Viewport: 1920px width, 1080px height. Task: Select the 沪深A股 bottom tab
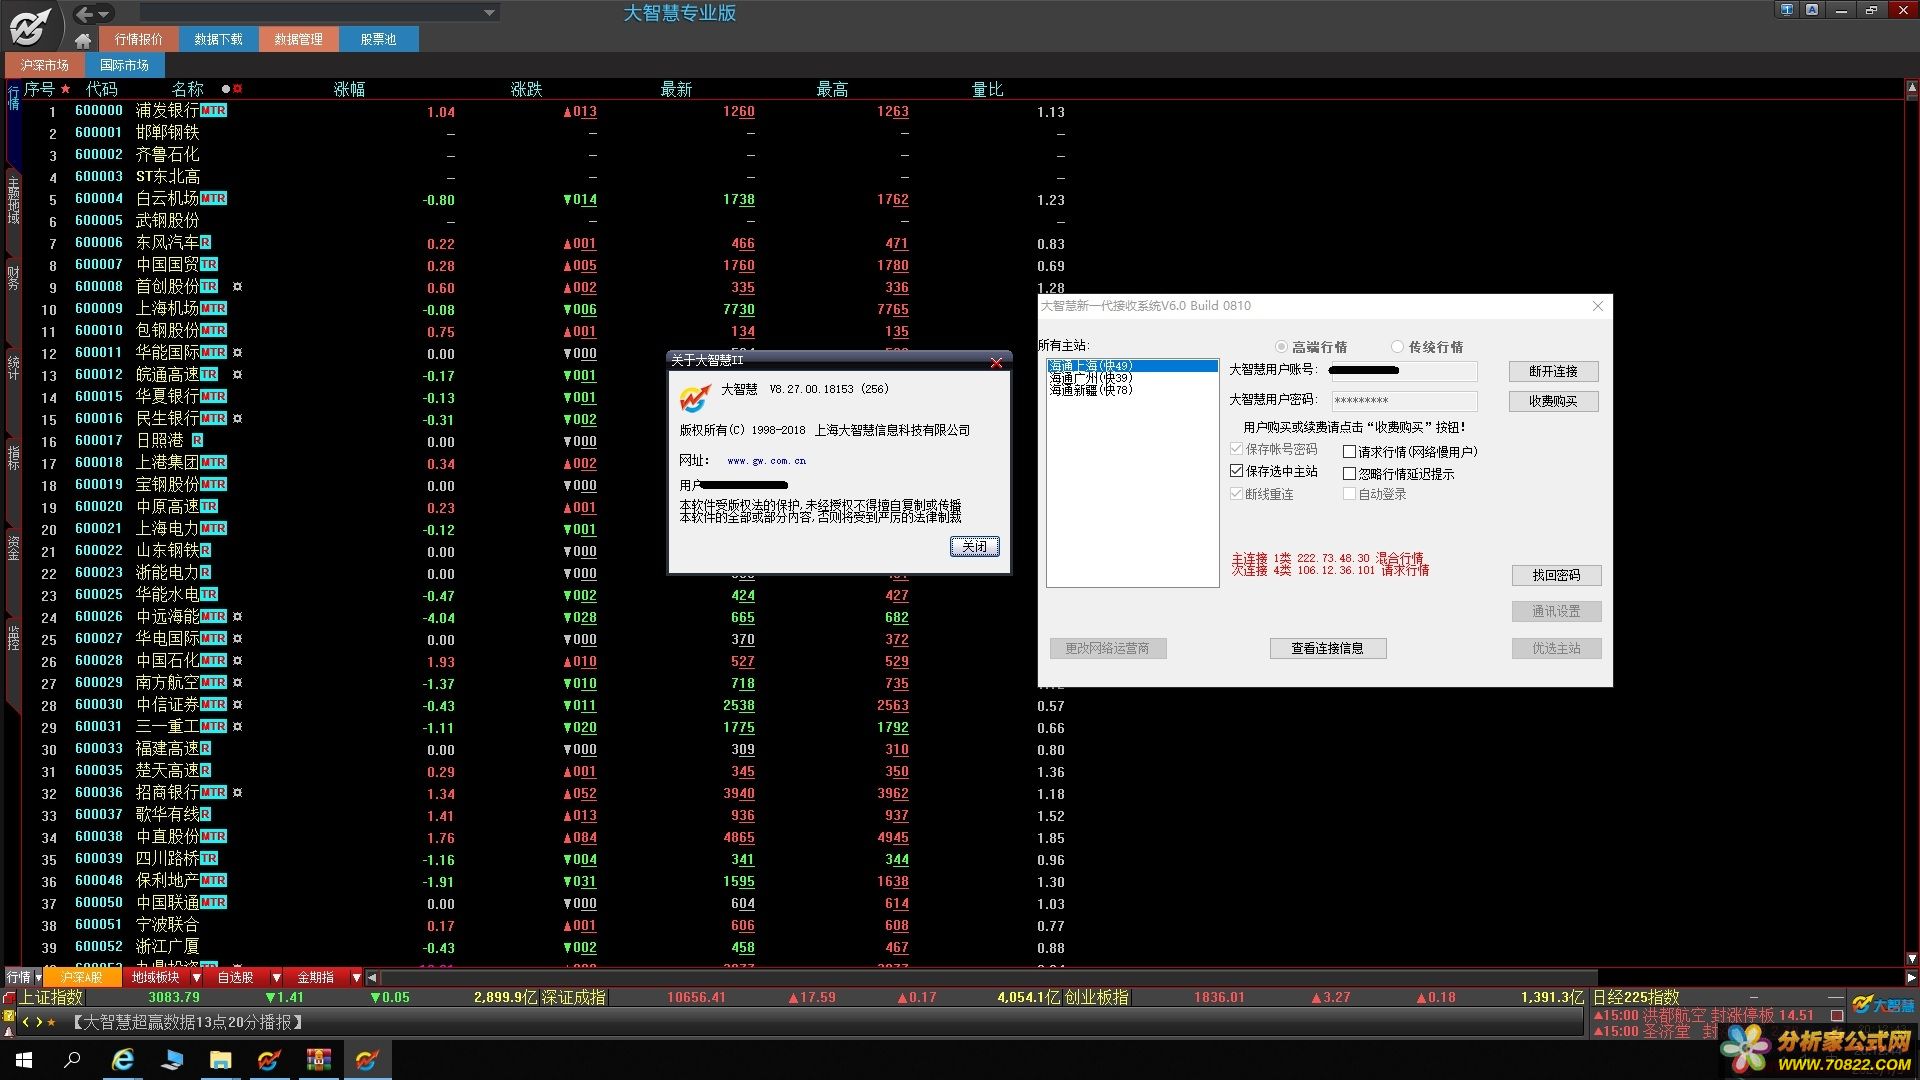click(x=82, y=978)
